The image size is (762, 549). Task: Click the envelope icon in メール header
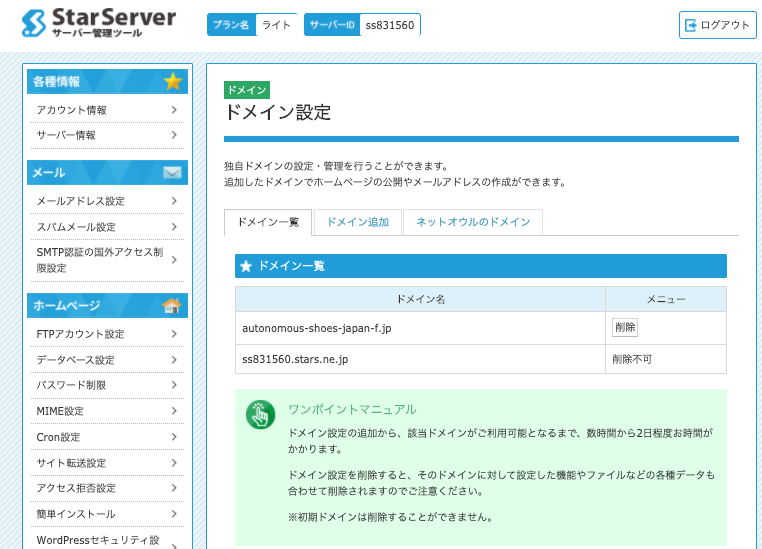(x=173, y=173)
